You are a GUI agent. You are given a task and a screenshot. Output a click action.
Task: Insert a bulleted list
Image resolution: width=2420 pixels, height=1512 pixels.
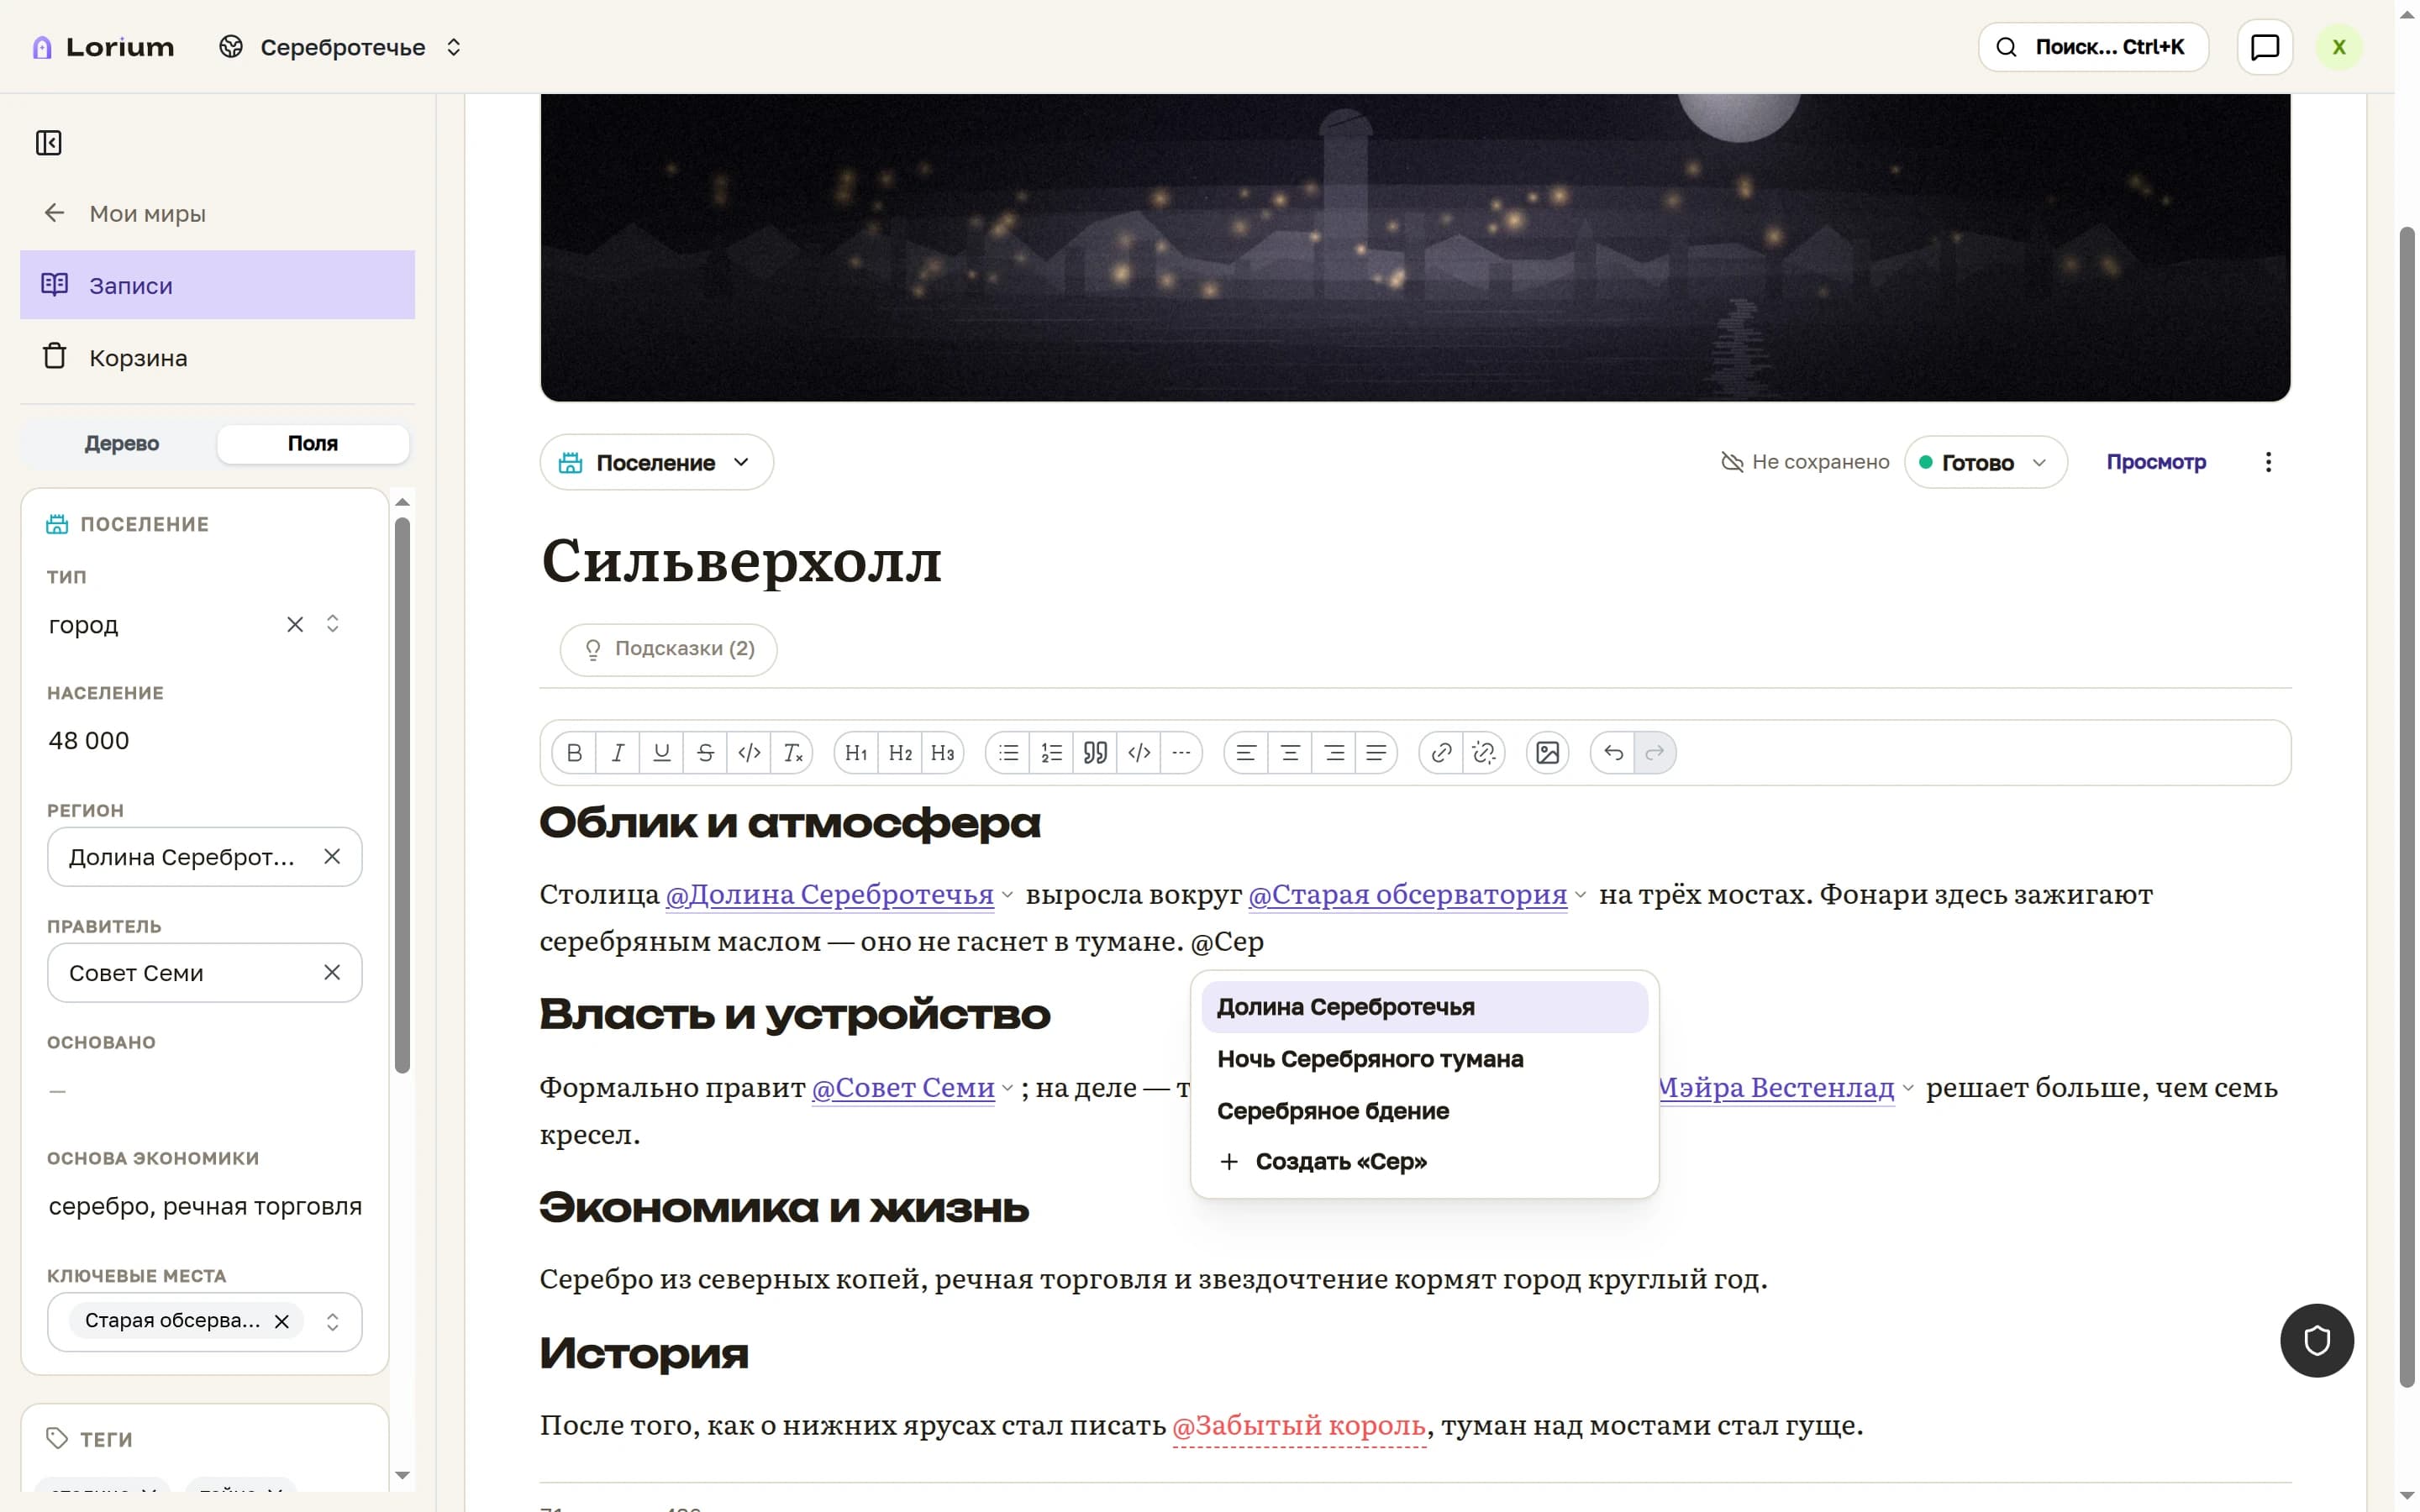pos(1008,753)
